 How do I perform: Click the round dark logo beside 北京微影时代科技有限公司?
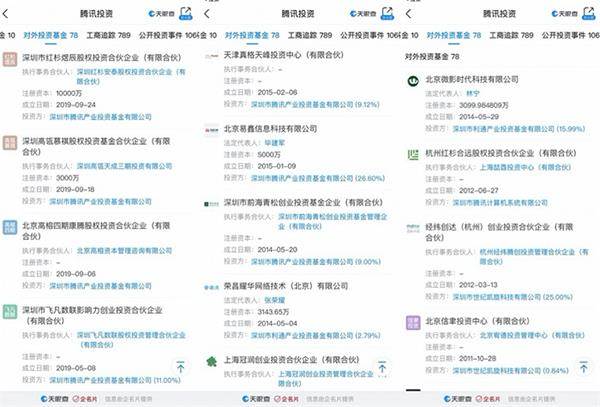point(413,81)
